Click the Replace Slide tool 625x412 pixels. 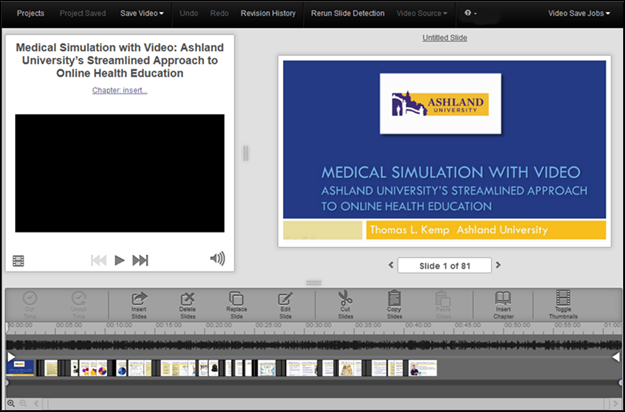pos(236,305)
